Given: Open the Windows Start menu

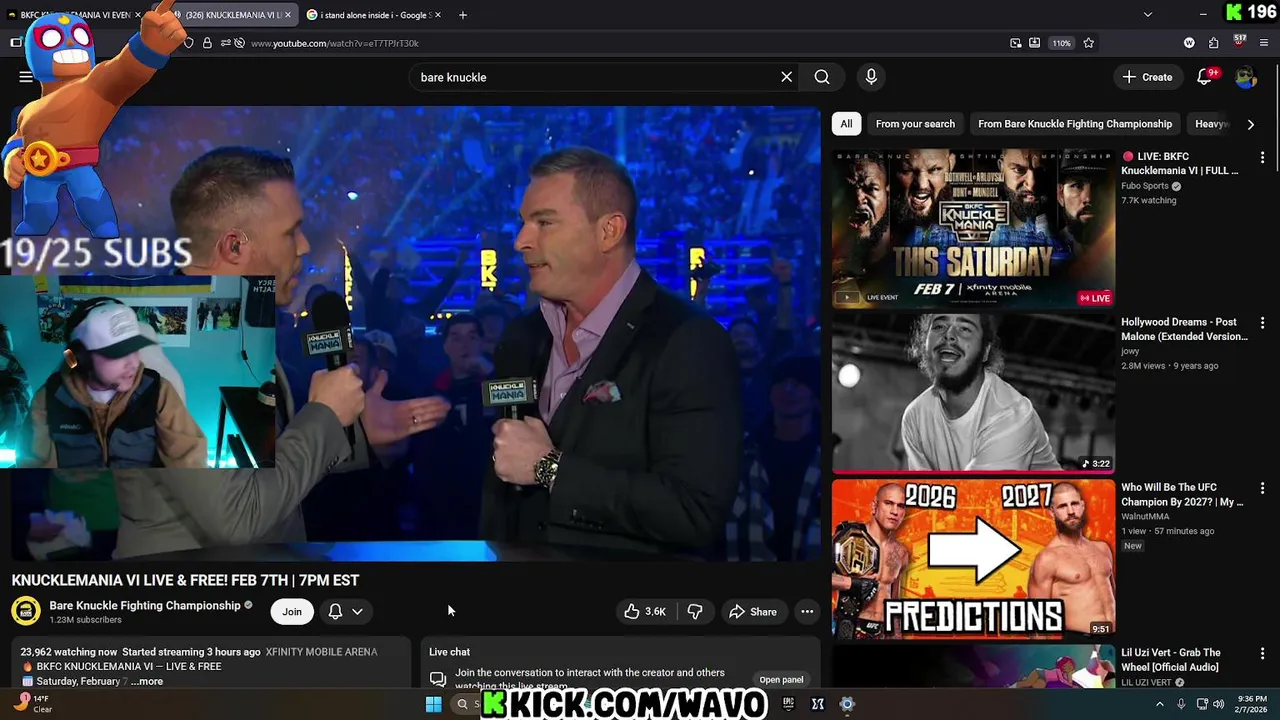Looking at the screenshot, I should pyautogui.click(x=433, y=704).
